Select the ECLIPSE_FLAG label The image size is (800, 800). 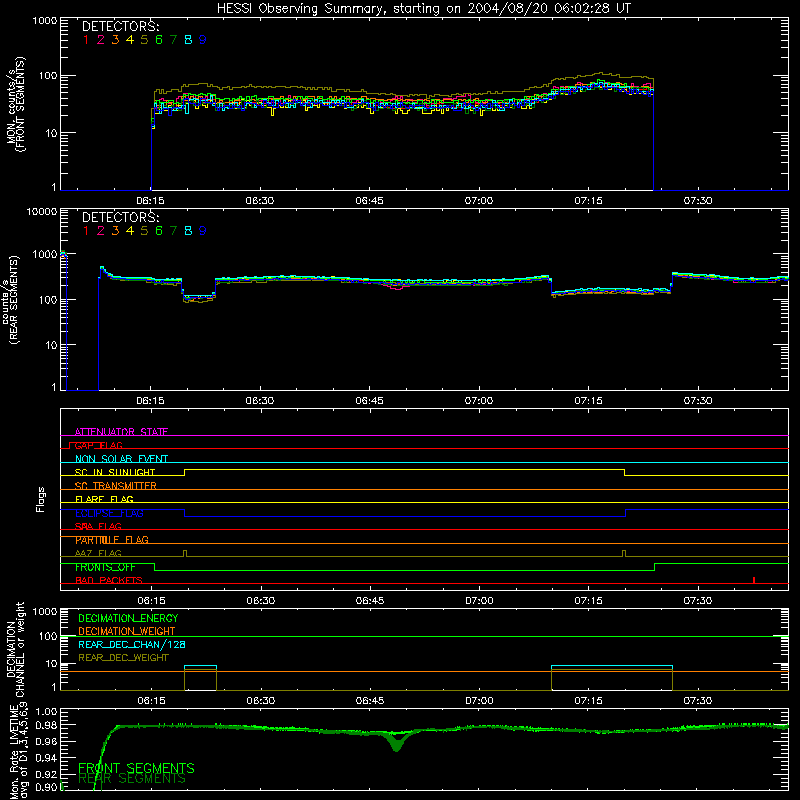pos(109,513)
